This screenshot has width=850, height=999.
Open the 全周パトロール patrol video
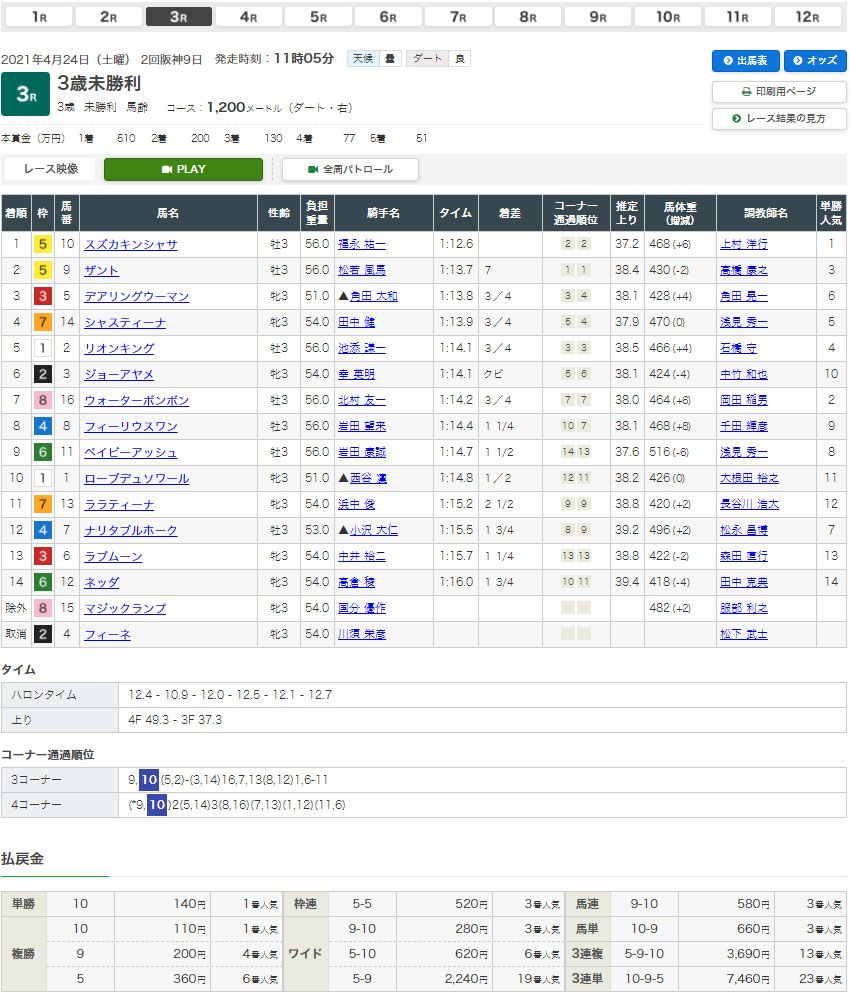[x=350, y=169]
